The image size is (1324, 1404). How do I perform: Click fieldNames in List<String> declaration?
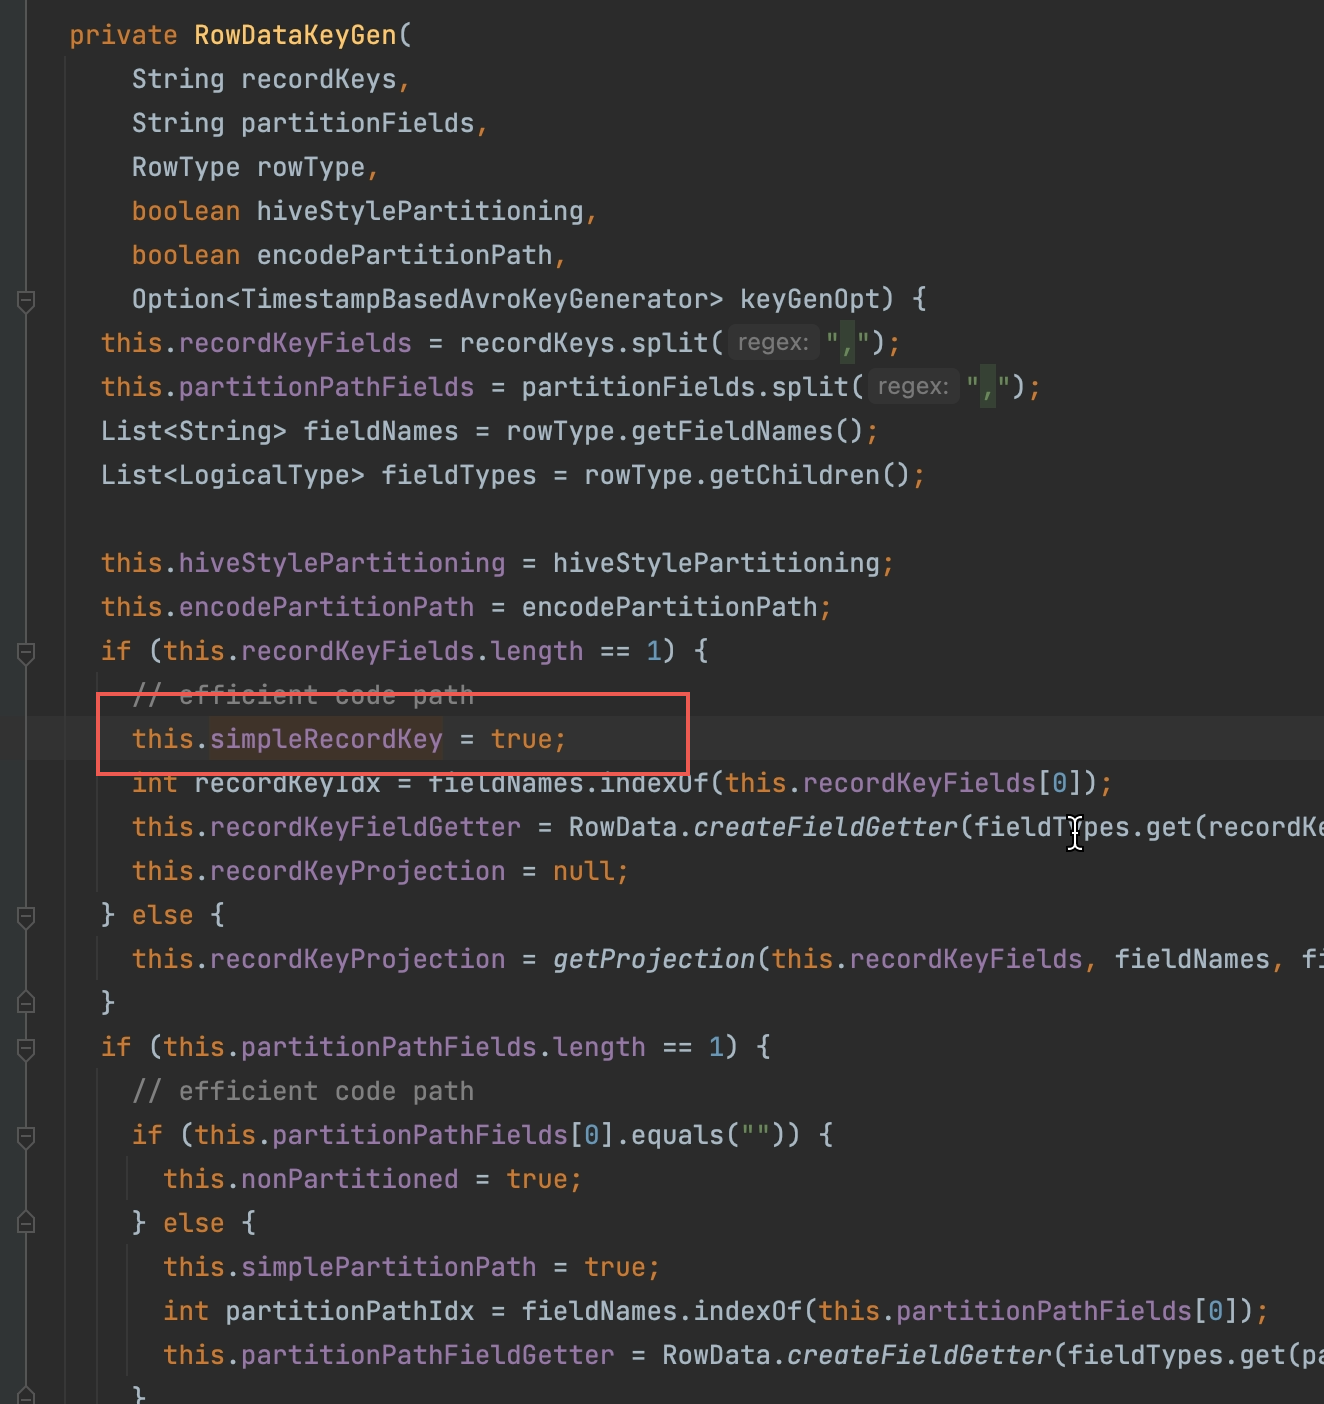[x=380, y=431]
